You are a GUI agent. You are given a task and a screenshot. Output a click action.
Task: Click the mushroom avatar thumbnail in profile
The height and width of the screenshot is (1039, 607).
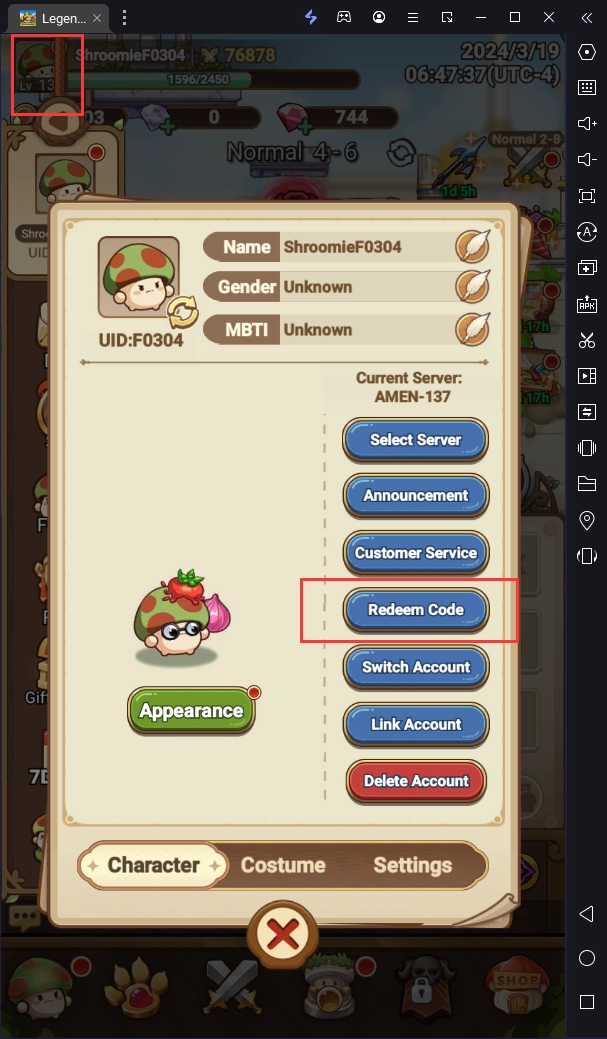138,277
